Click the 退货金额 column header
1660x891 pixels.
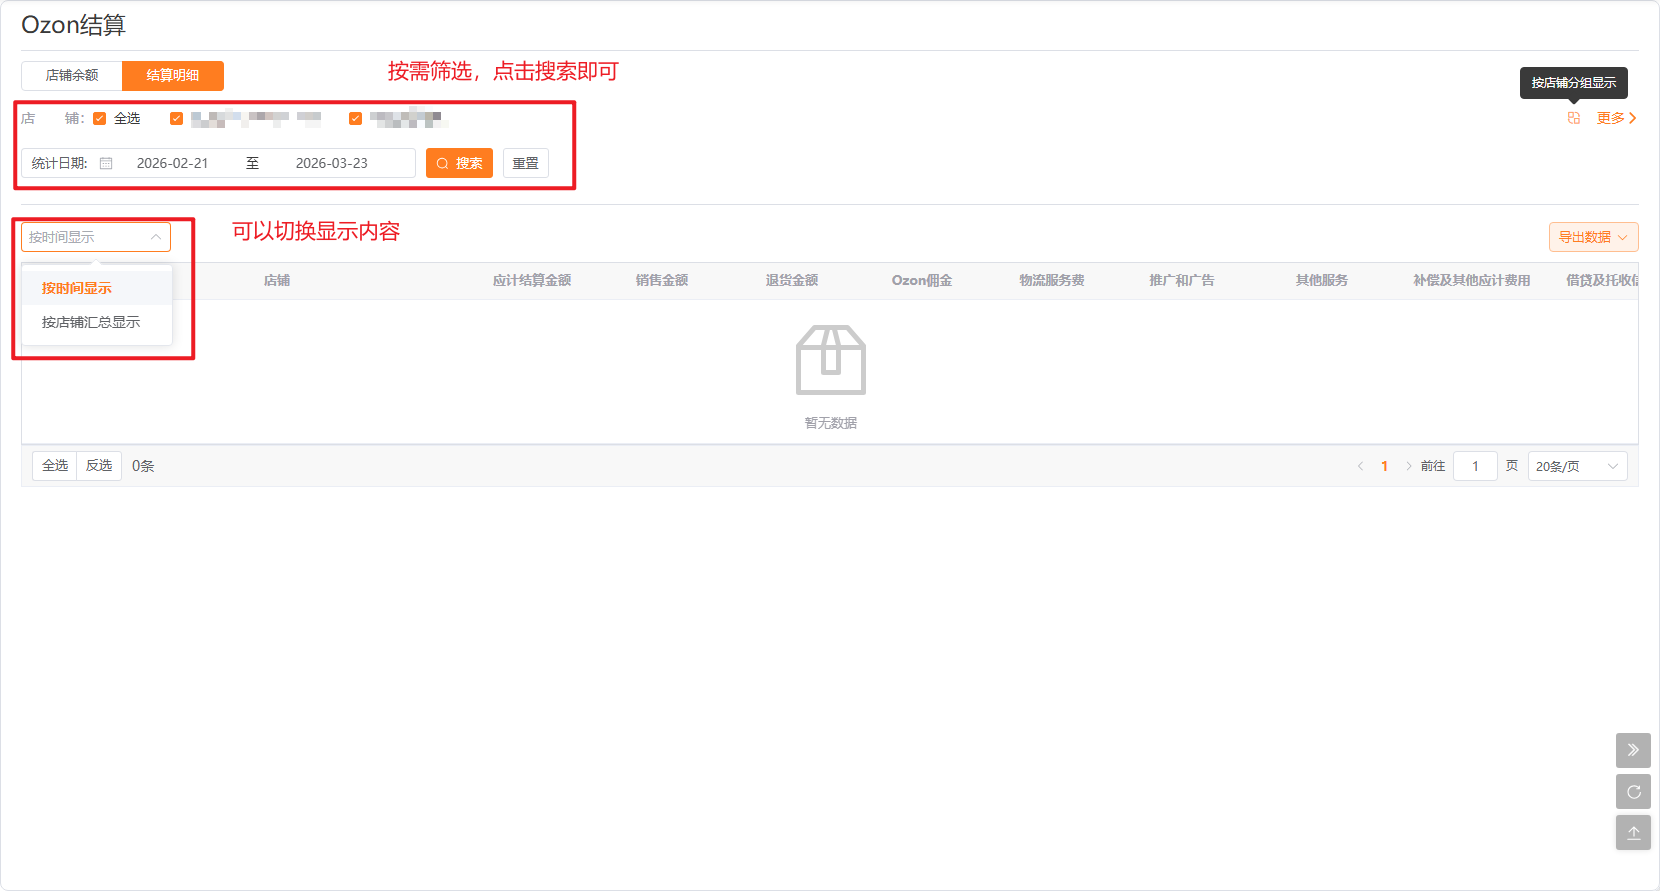point(792,281)
